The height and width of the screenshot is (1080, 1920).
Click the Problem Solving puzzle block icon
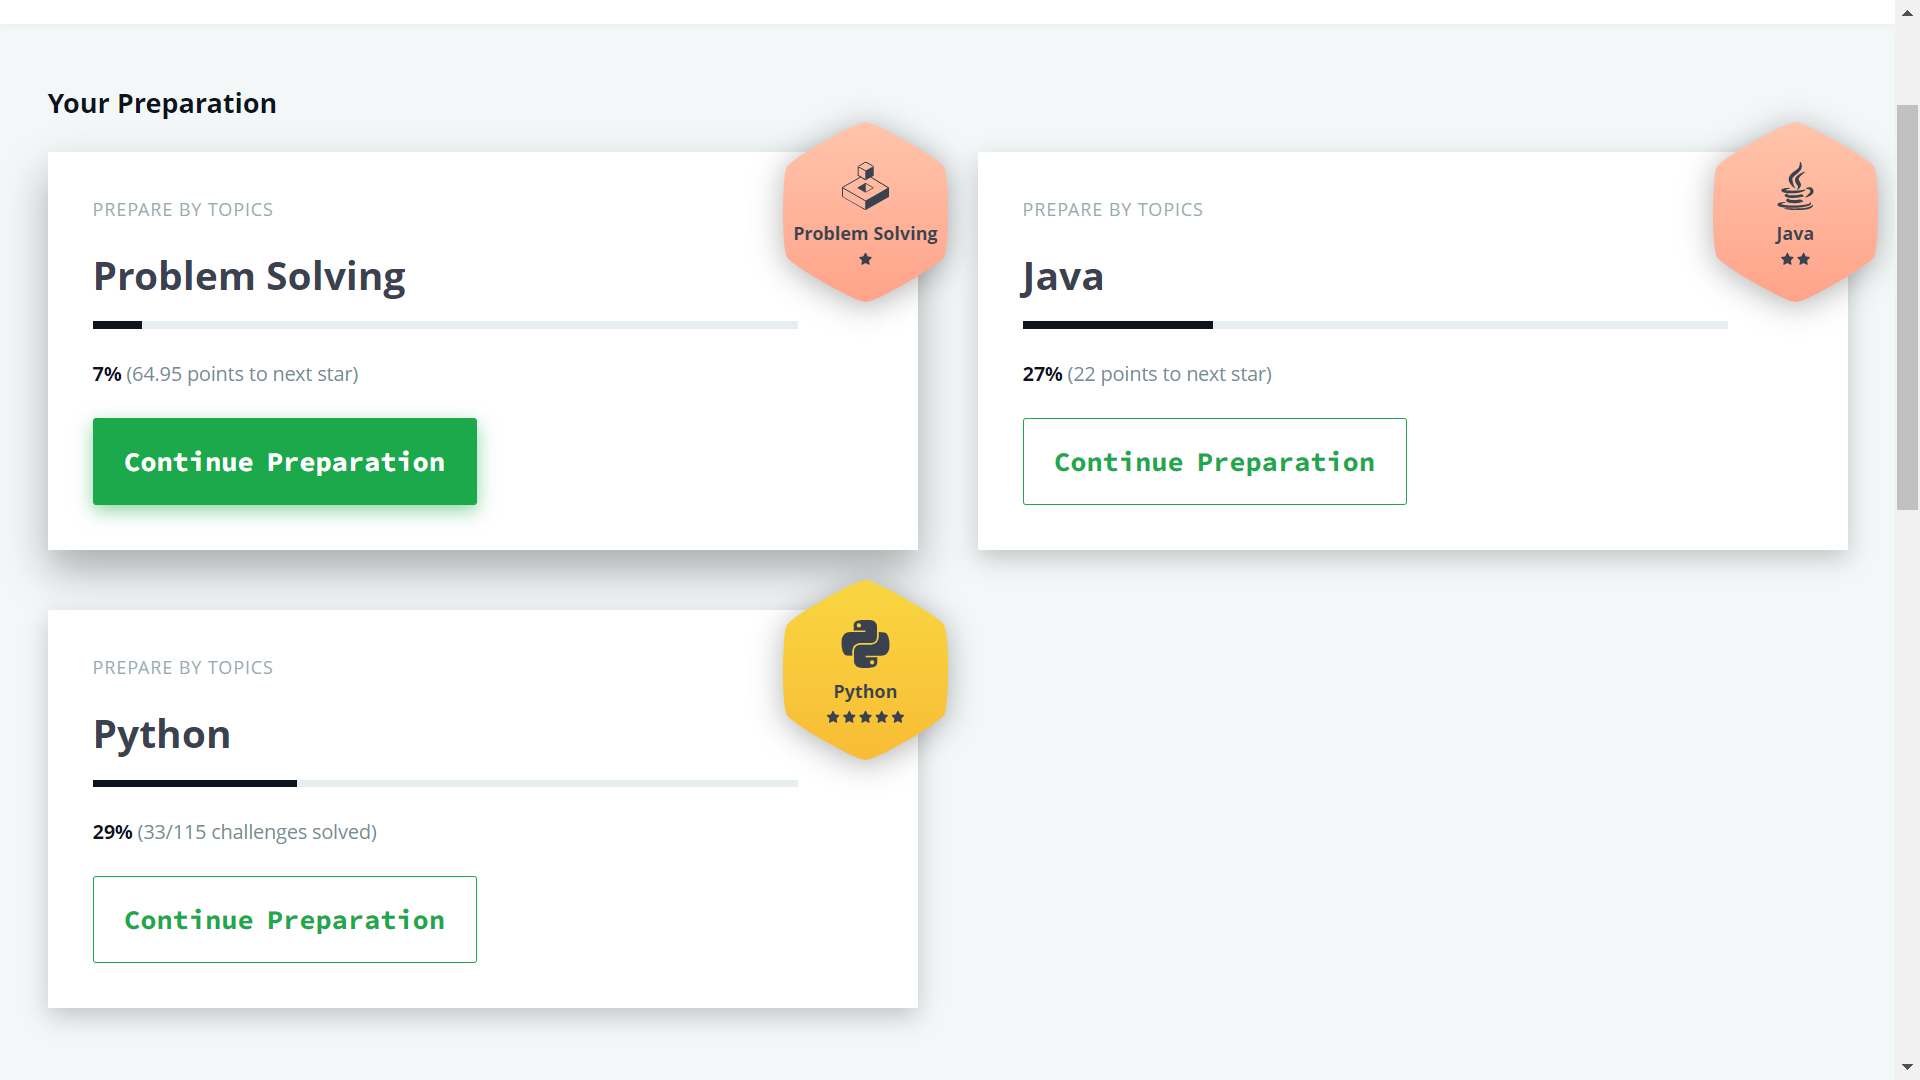[x=865, y=186]
